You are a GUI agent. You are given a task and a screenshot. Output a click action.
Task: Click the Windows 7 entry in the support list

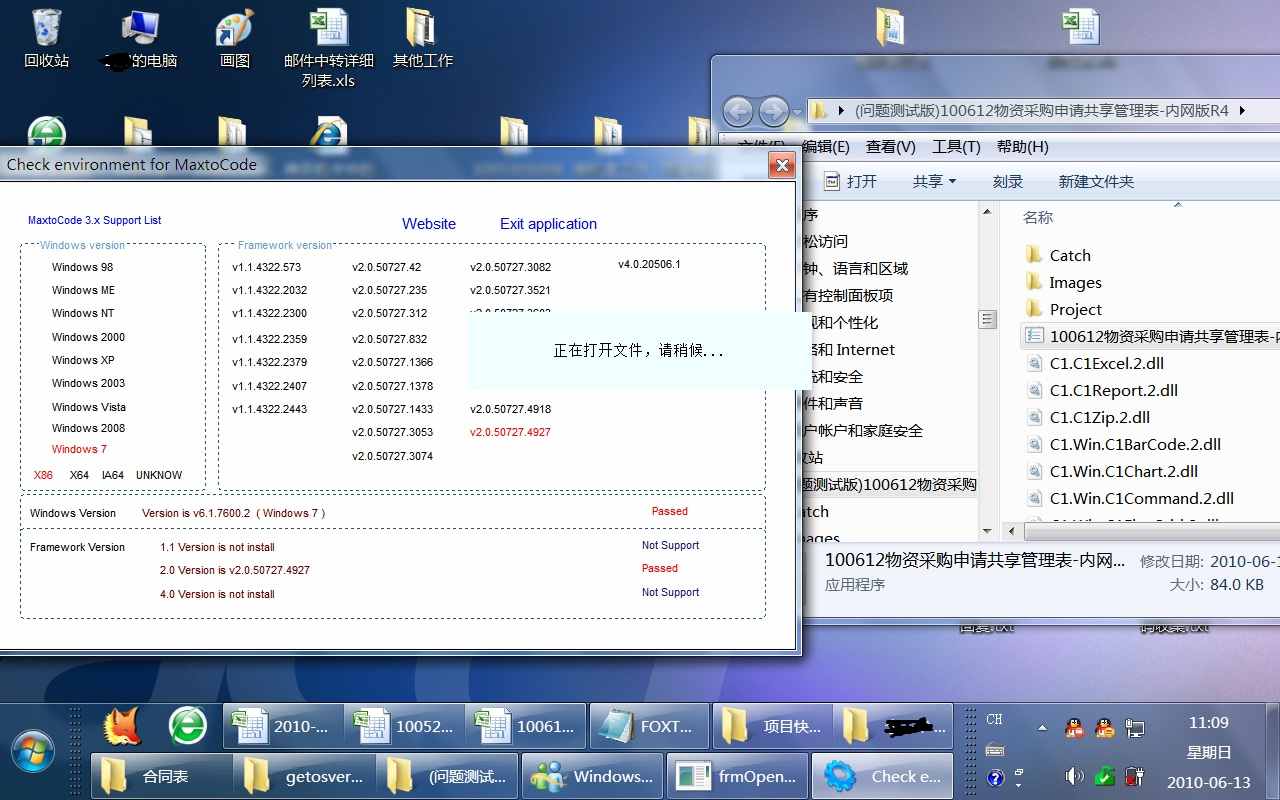pyautogui.click(x=79, y=449)
